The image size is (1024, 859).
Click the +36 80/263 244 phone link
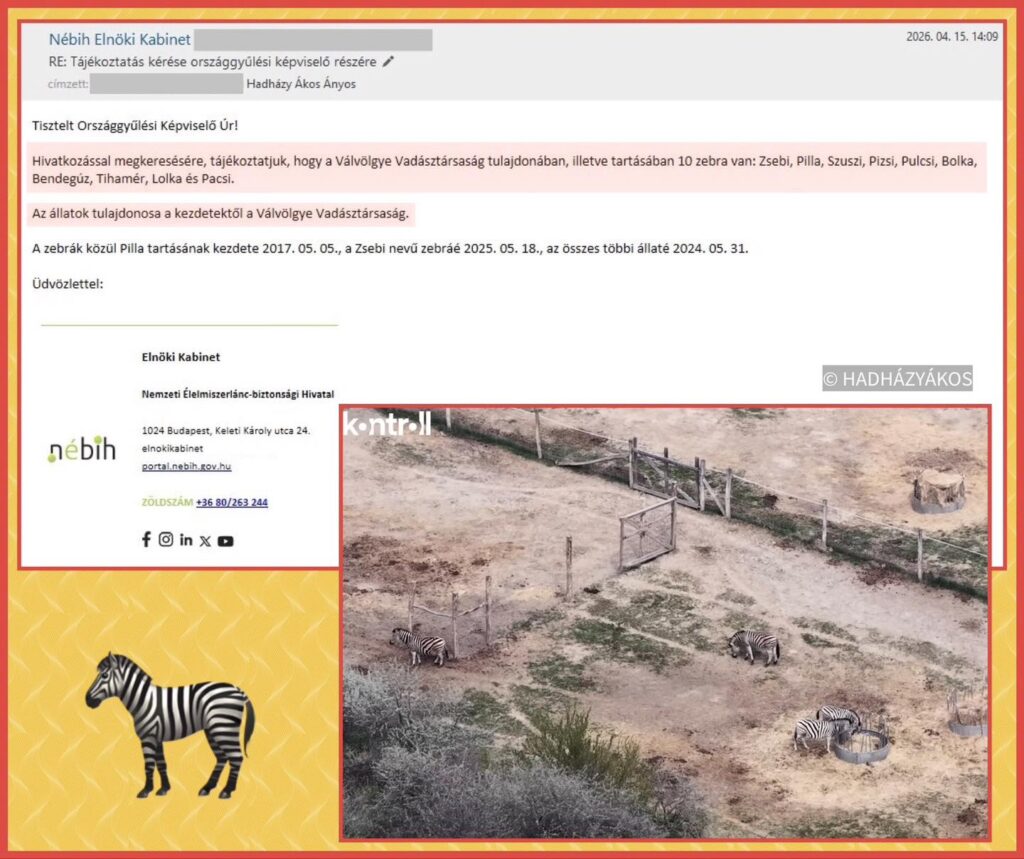pyautogui.click(x=231, y=503)
